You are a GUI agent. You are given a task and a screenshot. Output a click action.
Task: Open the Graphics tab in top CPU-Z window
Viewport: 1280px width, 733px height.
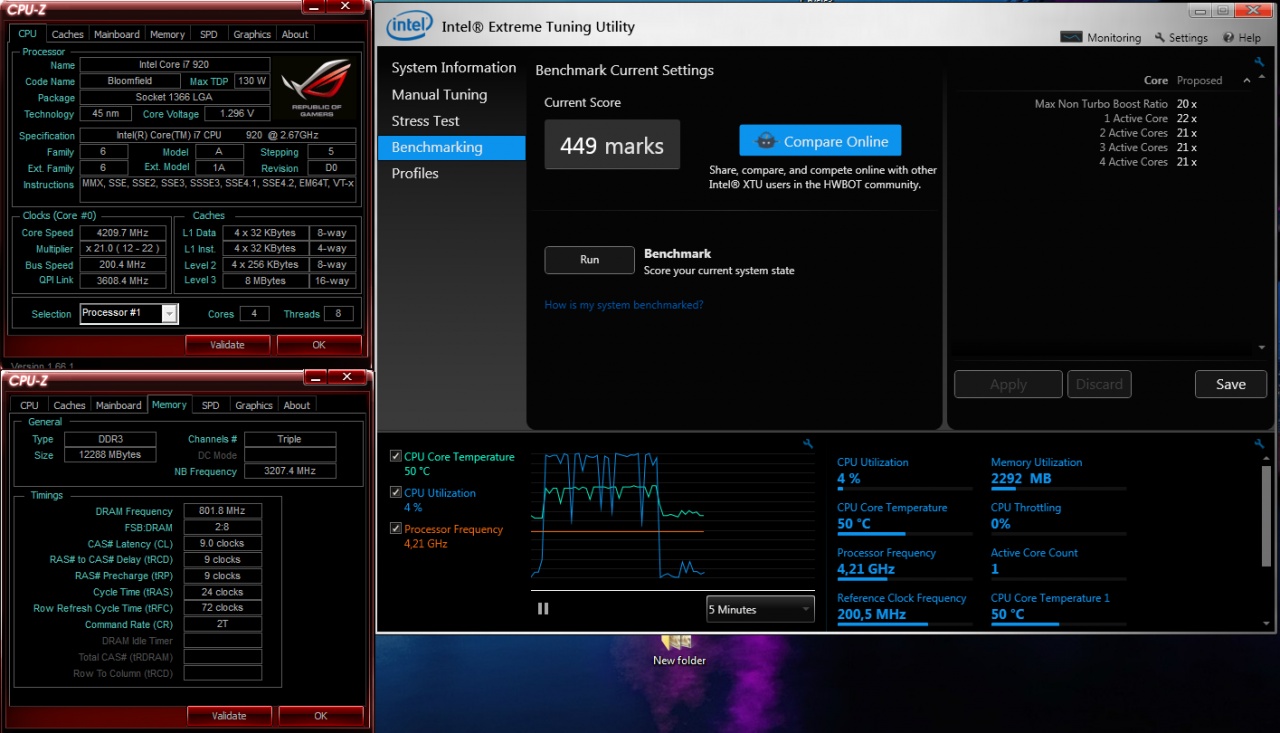pos(252,34)
